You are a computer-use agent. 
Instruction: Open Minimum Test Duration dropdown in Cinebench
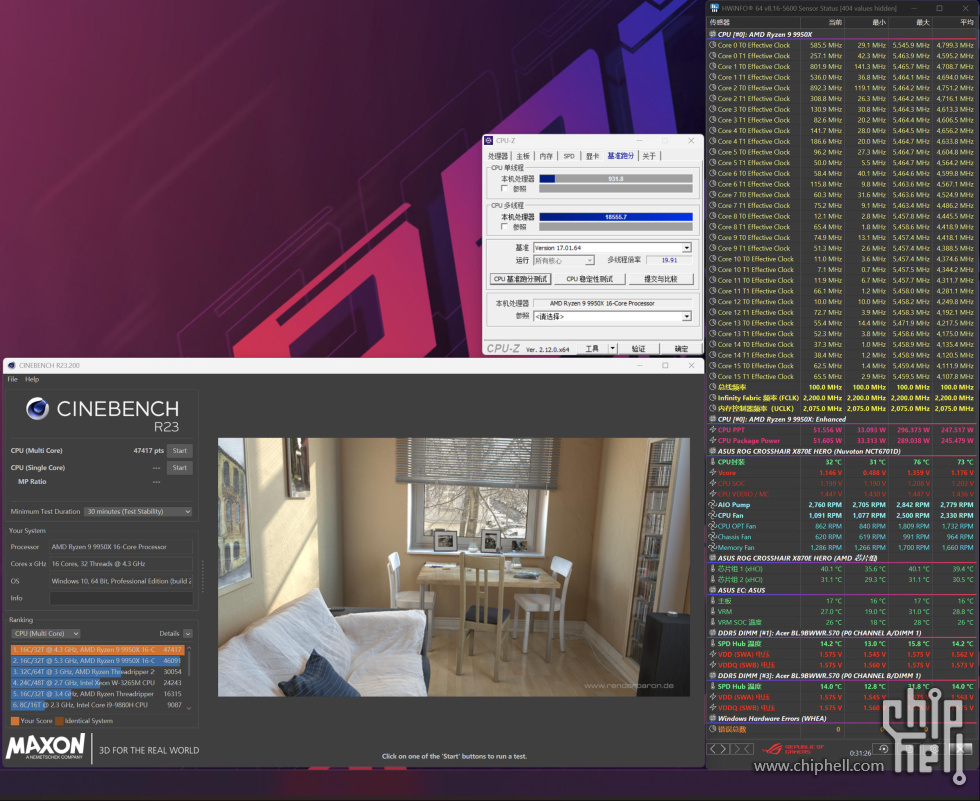[138, 512]
